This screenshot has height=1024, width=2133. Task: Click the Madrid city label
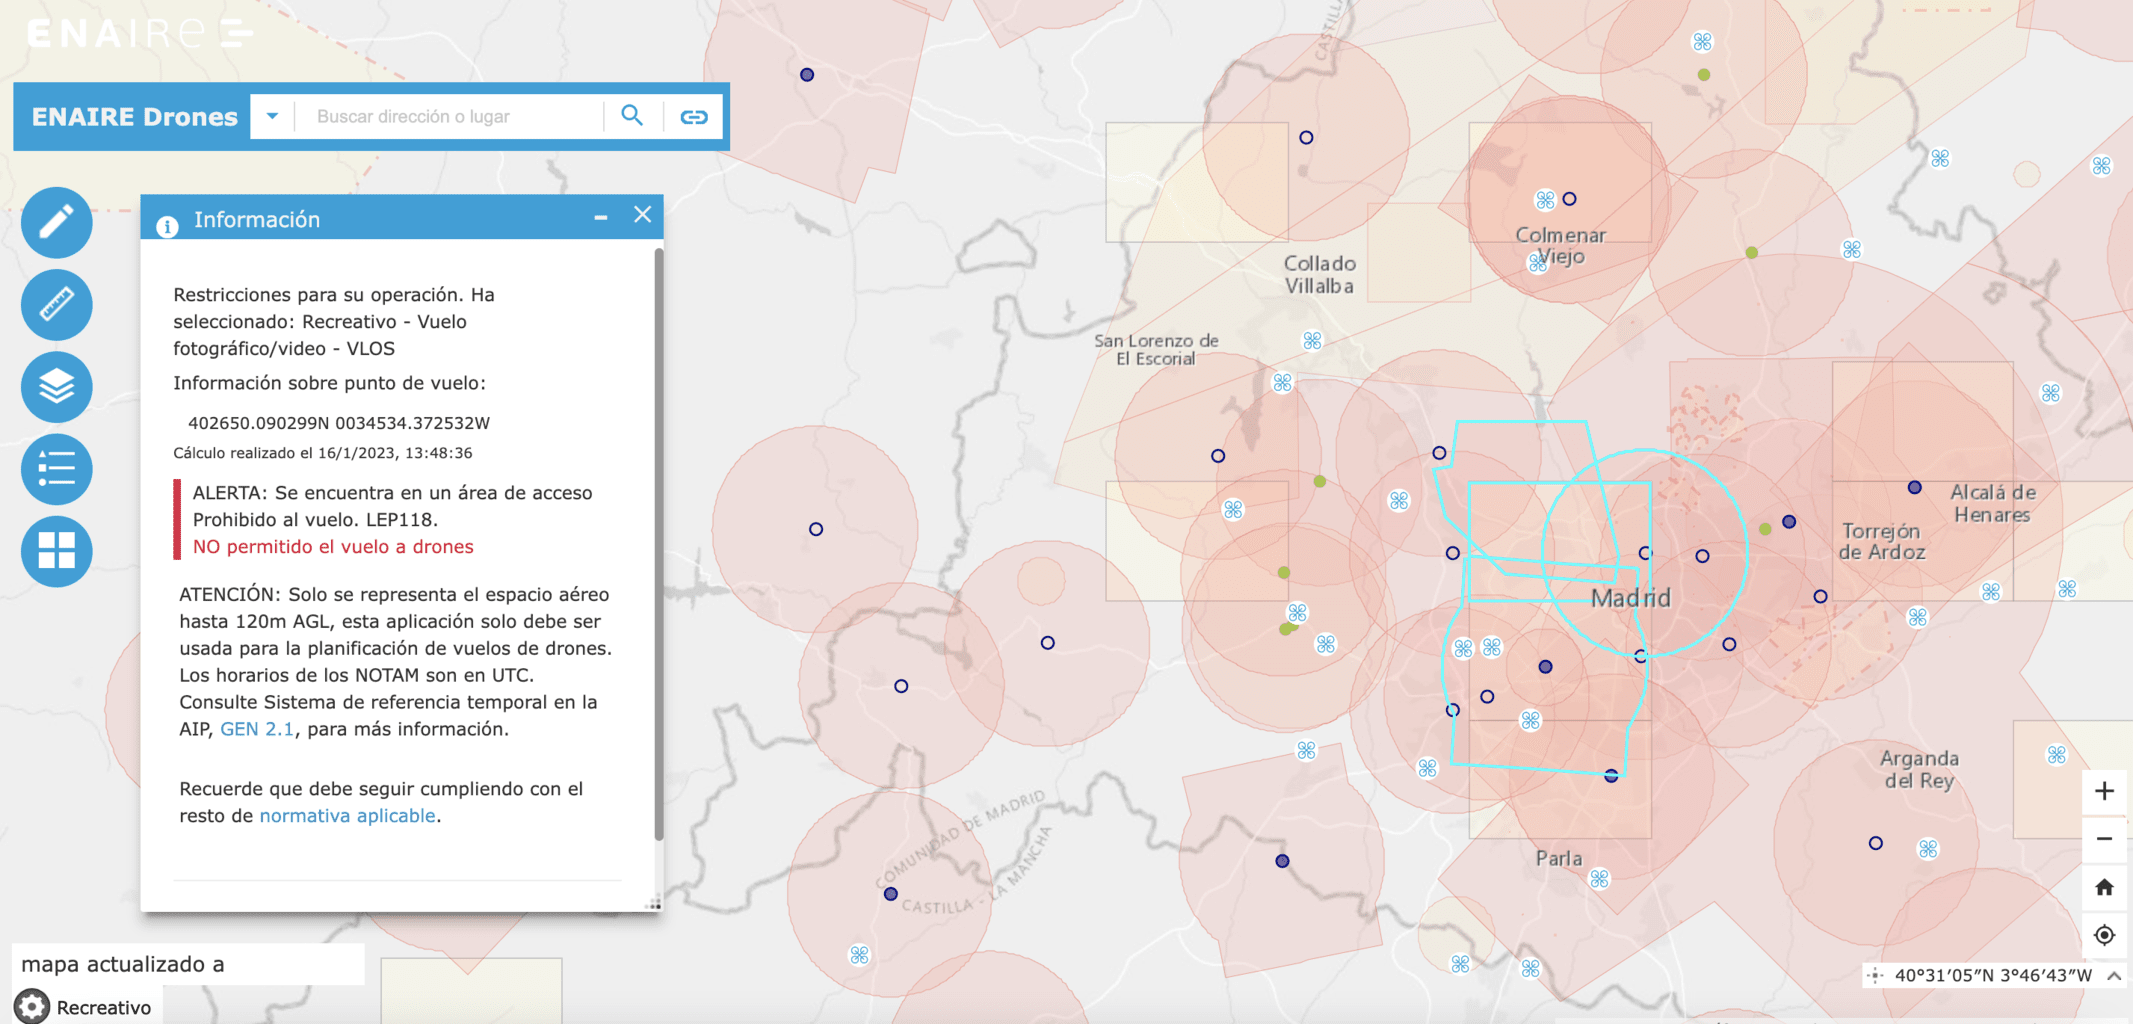tap(1630, 598)
